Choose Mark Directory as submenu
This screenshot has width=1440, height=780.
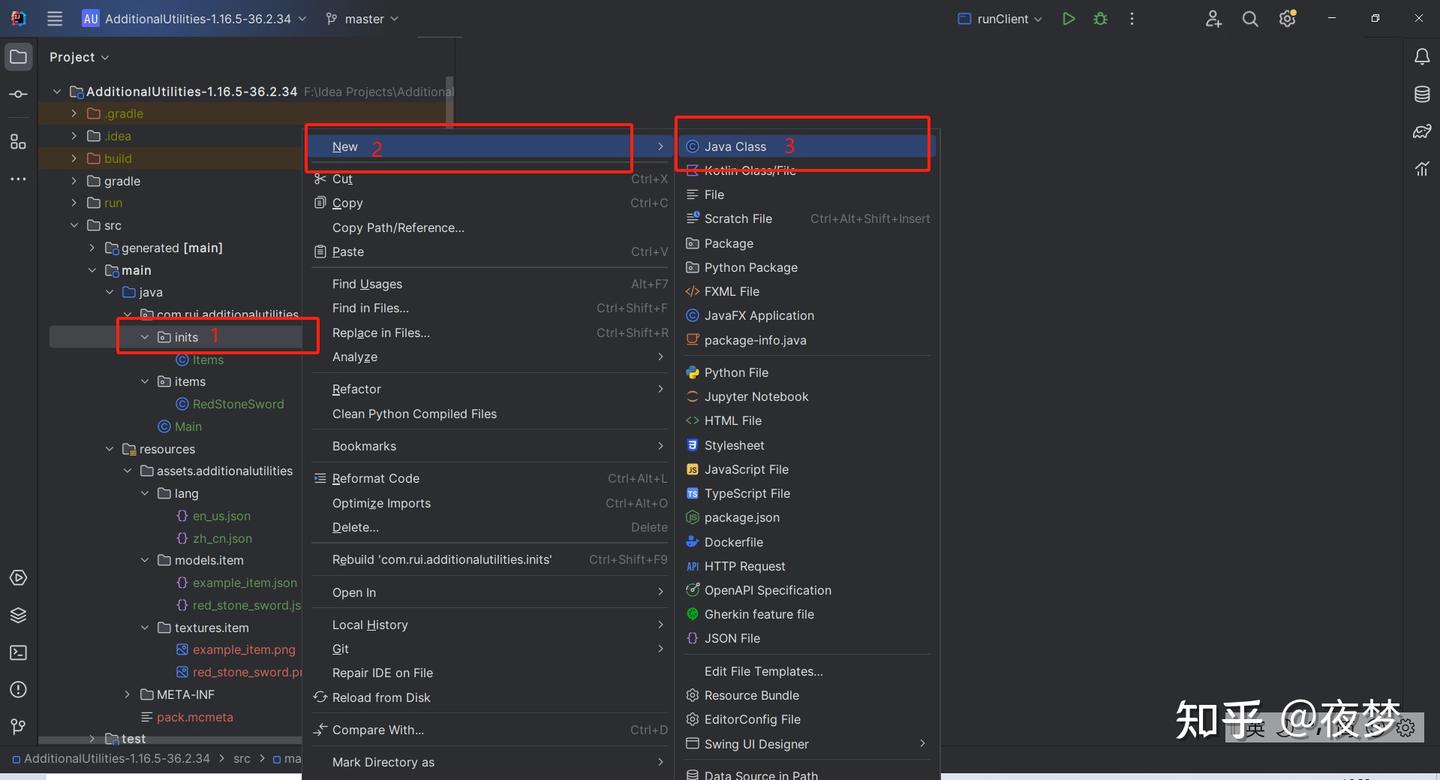pos(490,762)
